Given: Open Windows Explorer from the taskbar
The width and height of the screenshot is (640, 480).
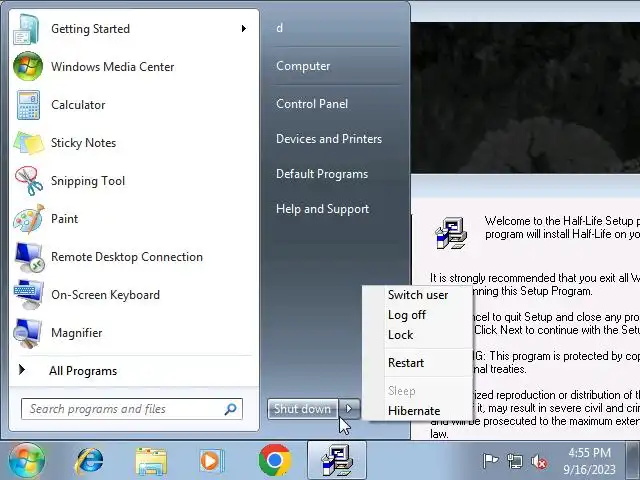Looking at the screenshot, I should coord(151,461).
